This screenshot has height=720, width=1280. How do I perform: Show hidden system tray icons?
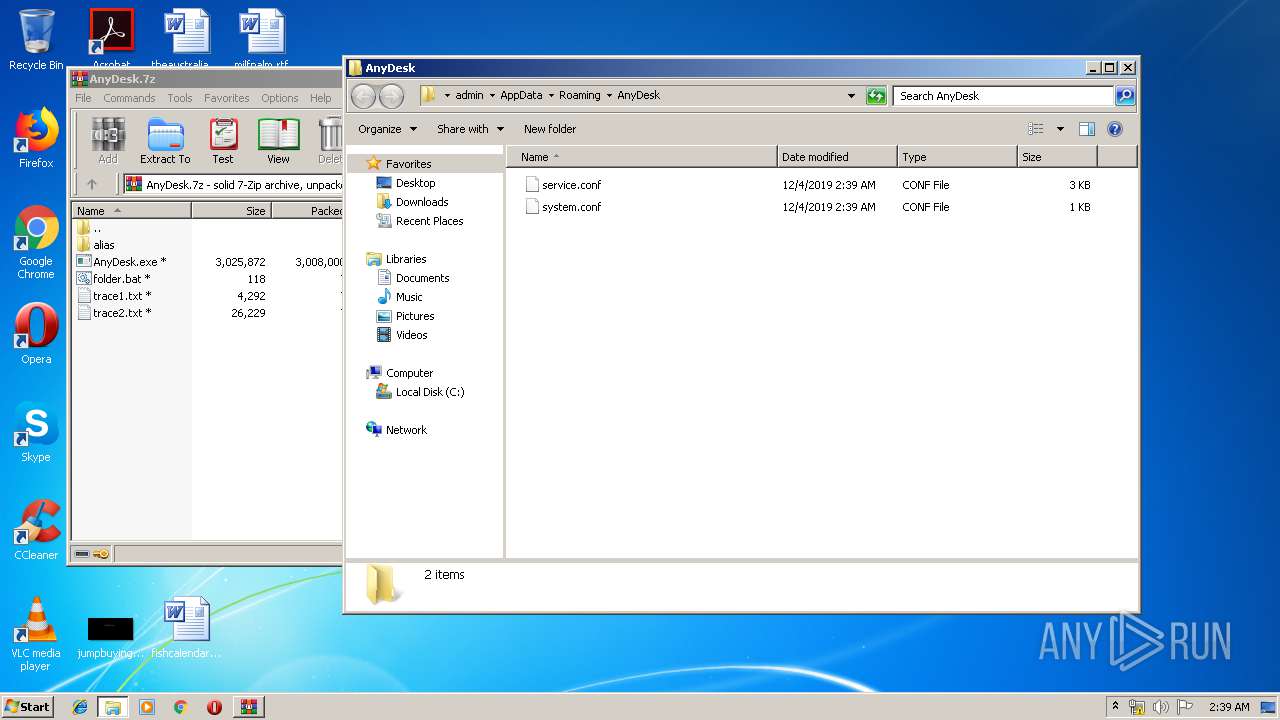[1116, 707]
